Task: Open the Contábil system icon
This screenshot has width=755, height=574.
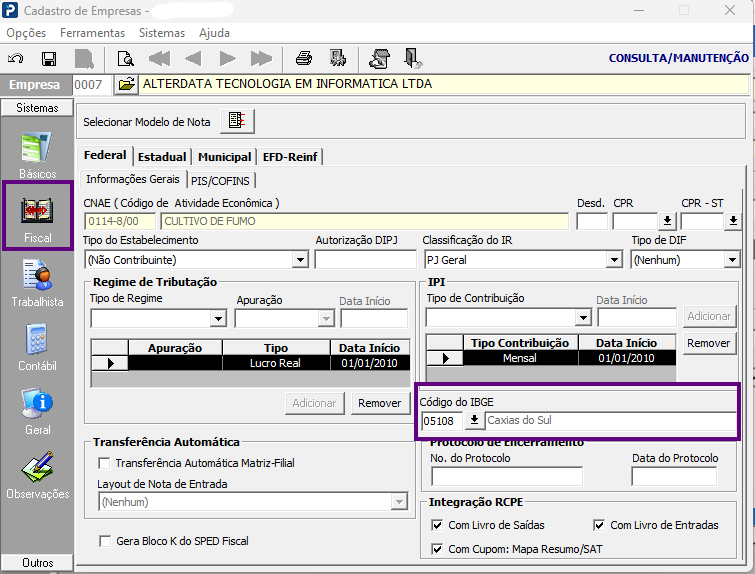Action: coord(38,347)
